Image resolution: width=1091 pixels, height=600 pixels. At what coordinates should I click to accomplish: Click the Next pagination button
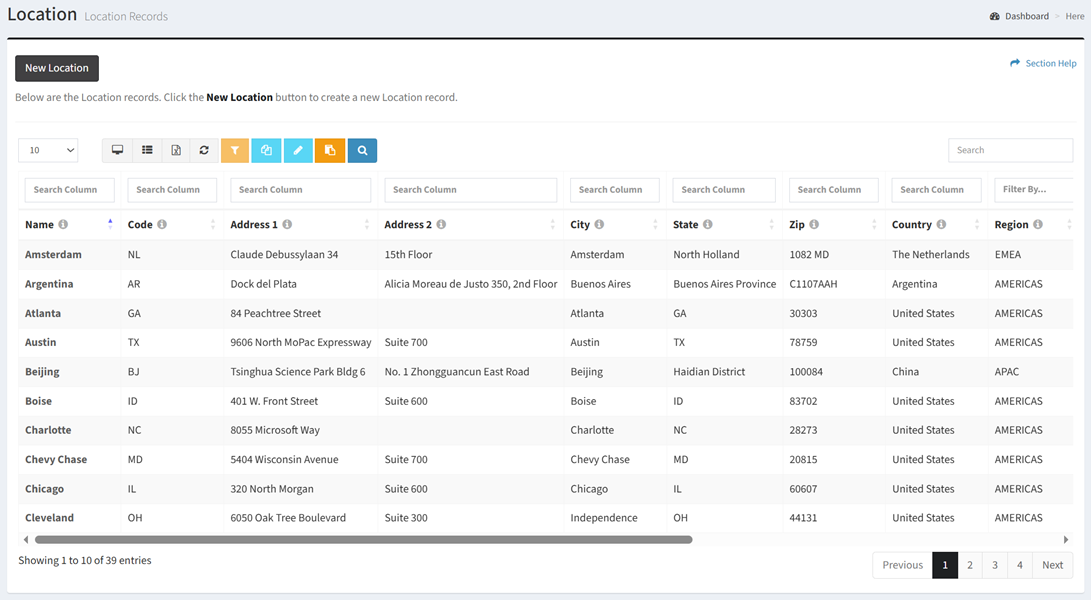[x=1052, y=565]
